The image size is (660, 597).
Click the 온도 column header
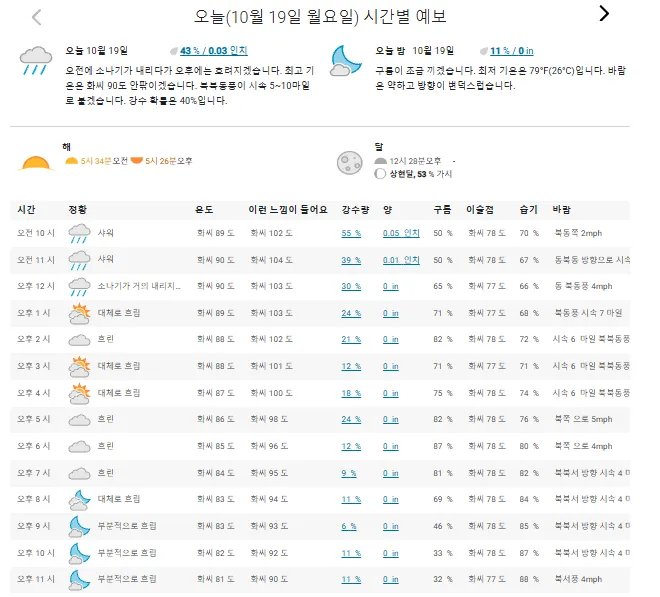click(204, 210)
